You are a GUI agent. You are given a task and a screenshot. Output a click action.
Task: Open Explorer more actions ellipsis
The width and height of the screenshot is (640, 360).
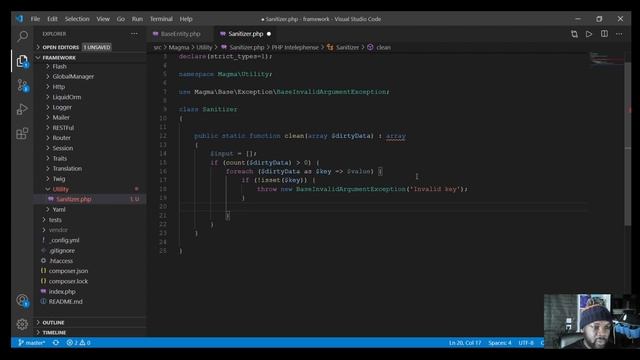coord(134,34)
